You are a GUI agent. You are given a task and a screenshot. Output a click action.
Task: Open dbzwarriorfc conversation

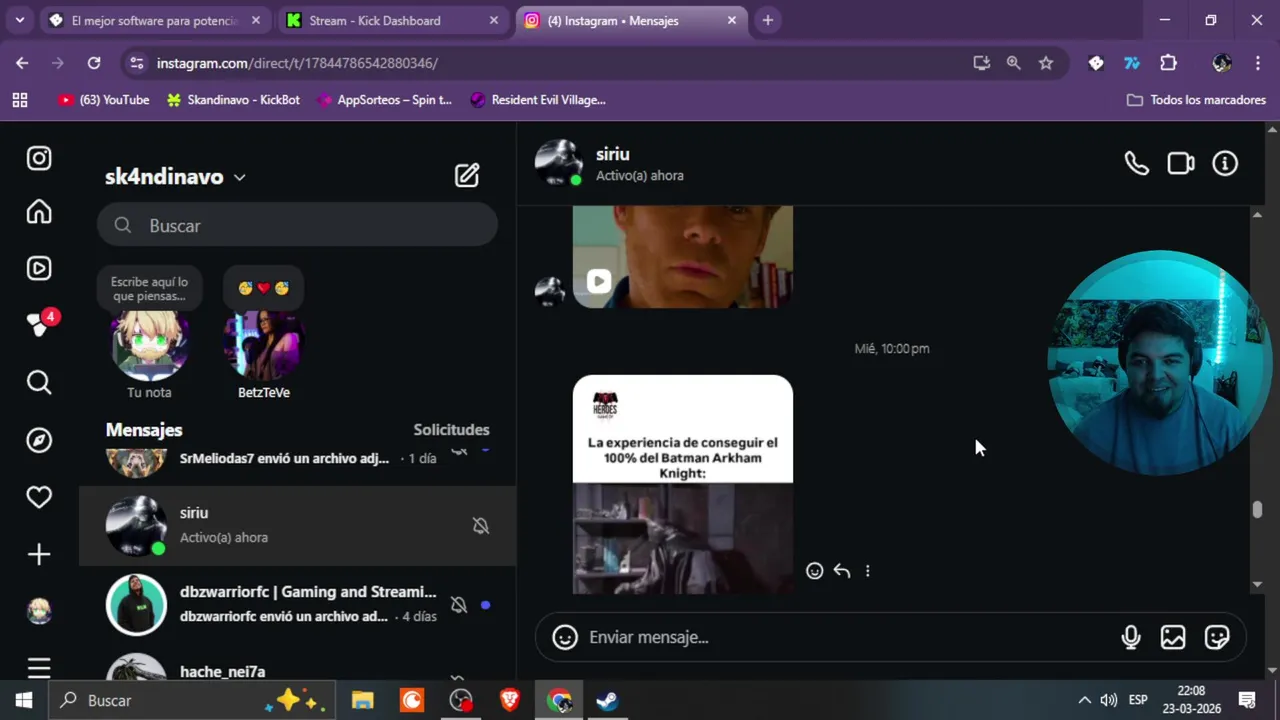(x=298, y=605)
